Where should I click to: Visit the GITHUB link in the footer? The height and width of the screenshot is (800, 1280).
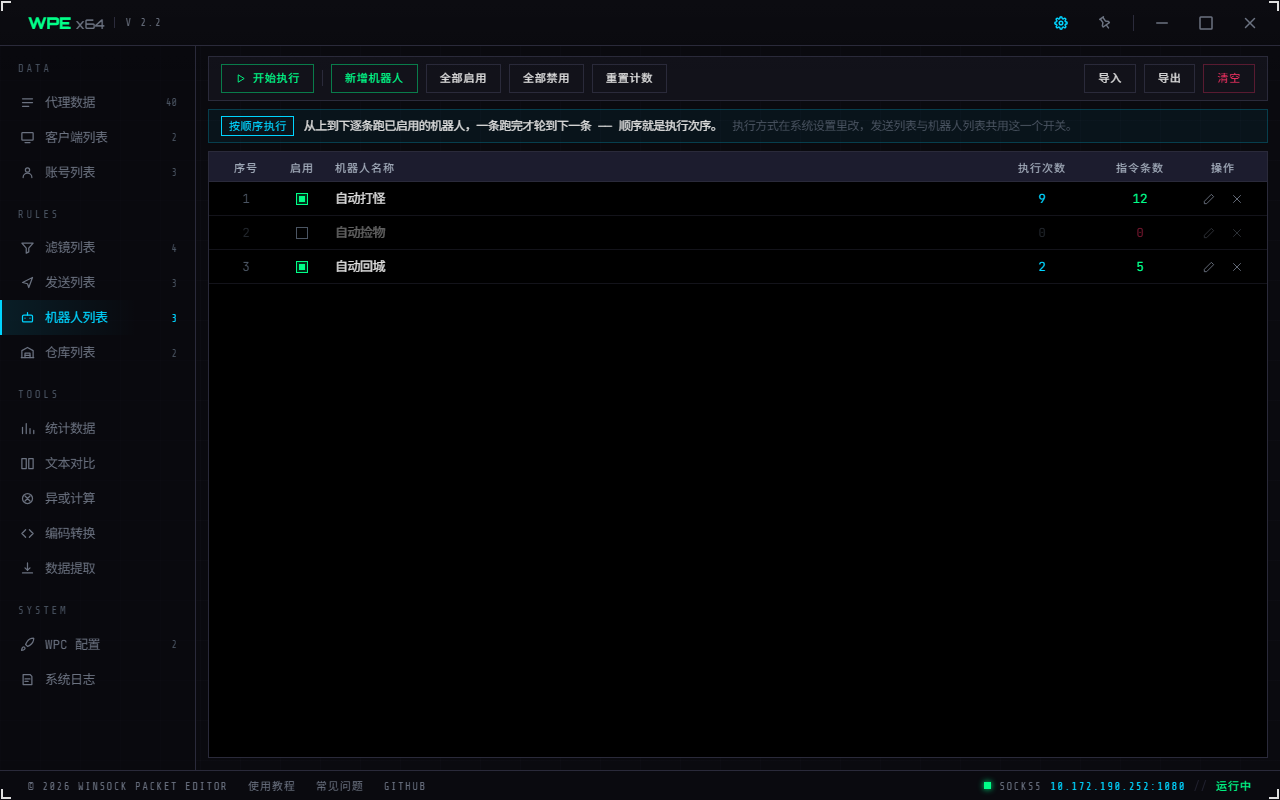coord(405,786)
